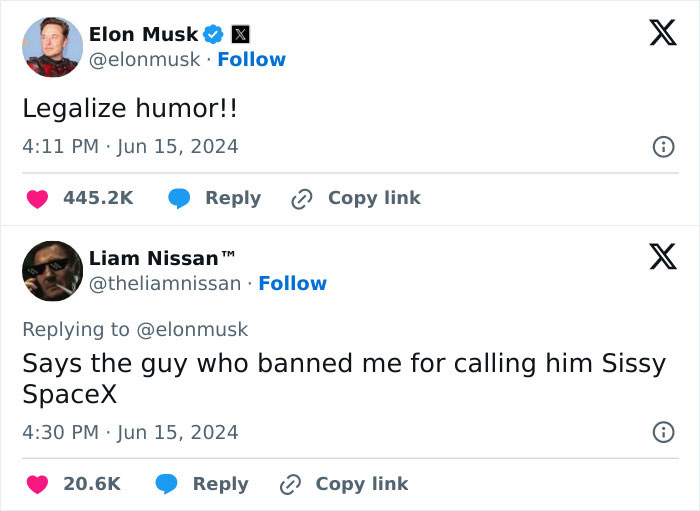Click chain link icon on Elon's tweet

pyautogui.click(x=302, y=199)
